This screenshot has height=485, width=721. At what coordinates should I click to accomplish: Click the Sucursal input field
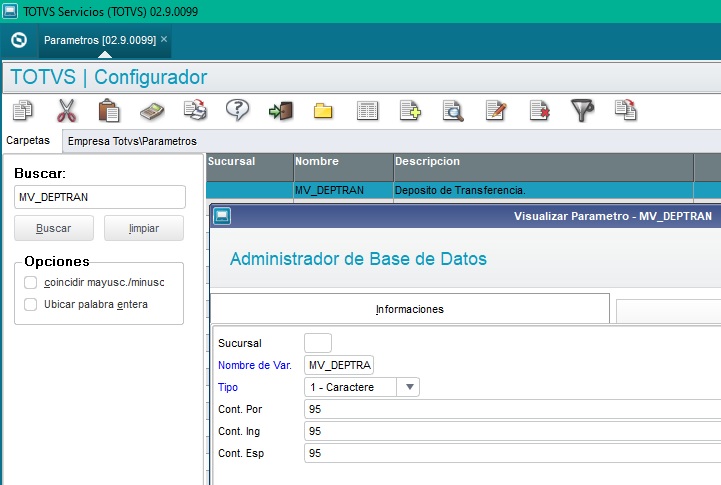coord(318,343)
